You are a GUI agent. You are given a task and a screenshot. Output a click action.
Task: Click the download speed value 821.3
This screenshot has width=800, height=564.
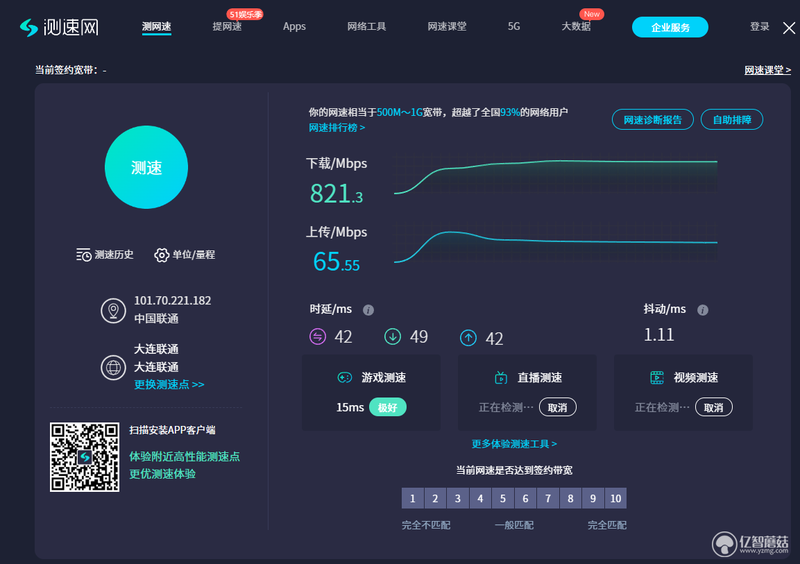click(x=337, y=194)
